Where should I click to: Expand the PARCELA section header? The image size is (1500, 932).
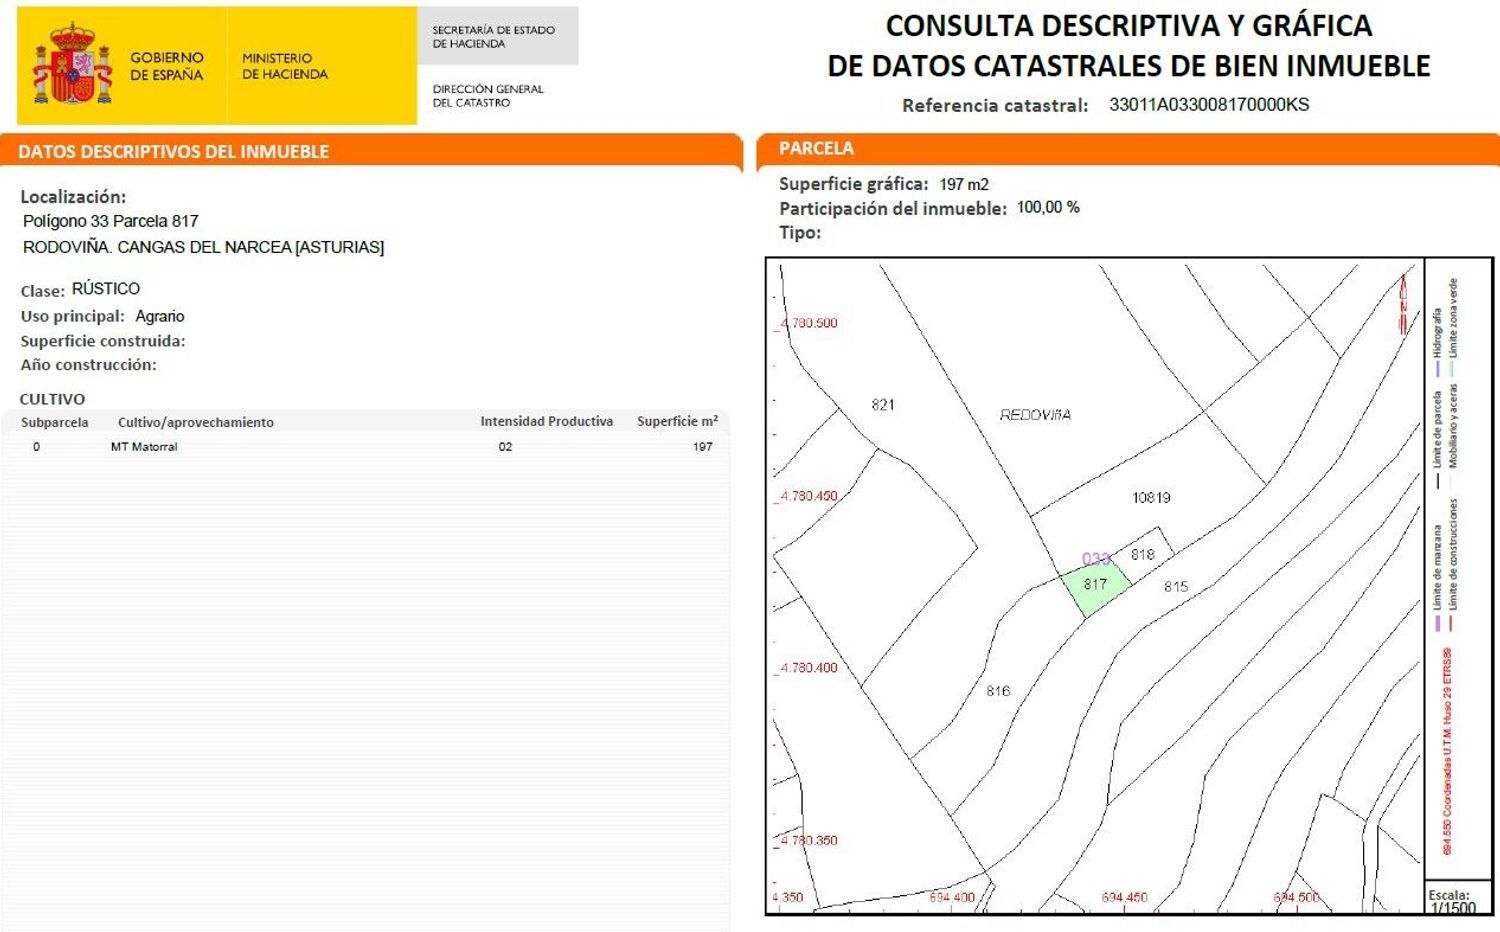816,148
